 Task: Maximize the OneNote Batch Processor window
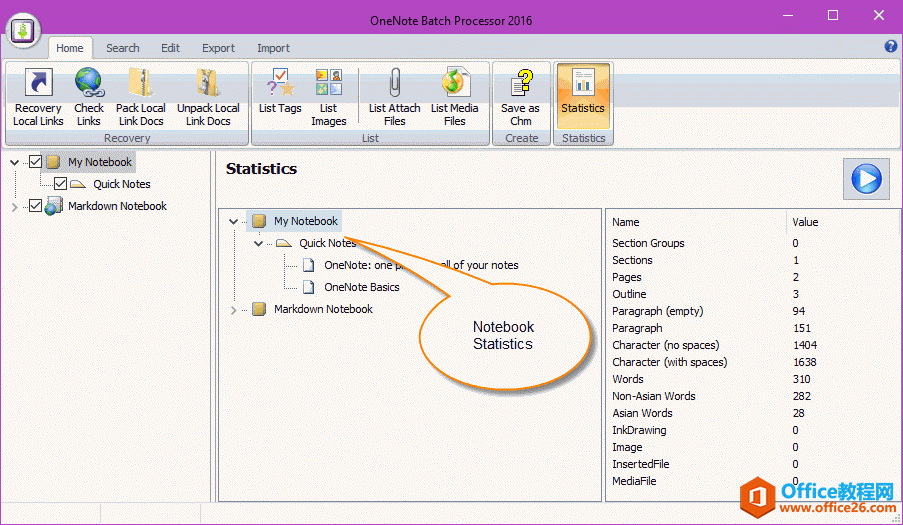[833, 15]
